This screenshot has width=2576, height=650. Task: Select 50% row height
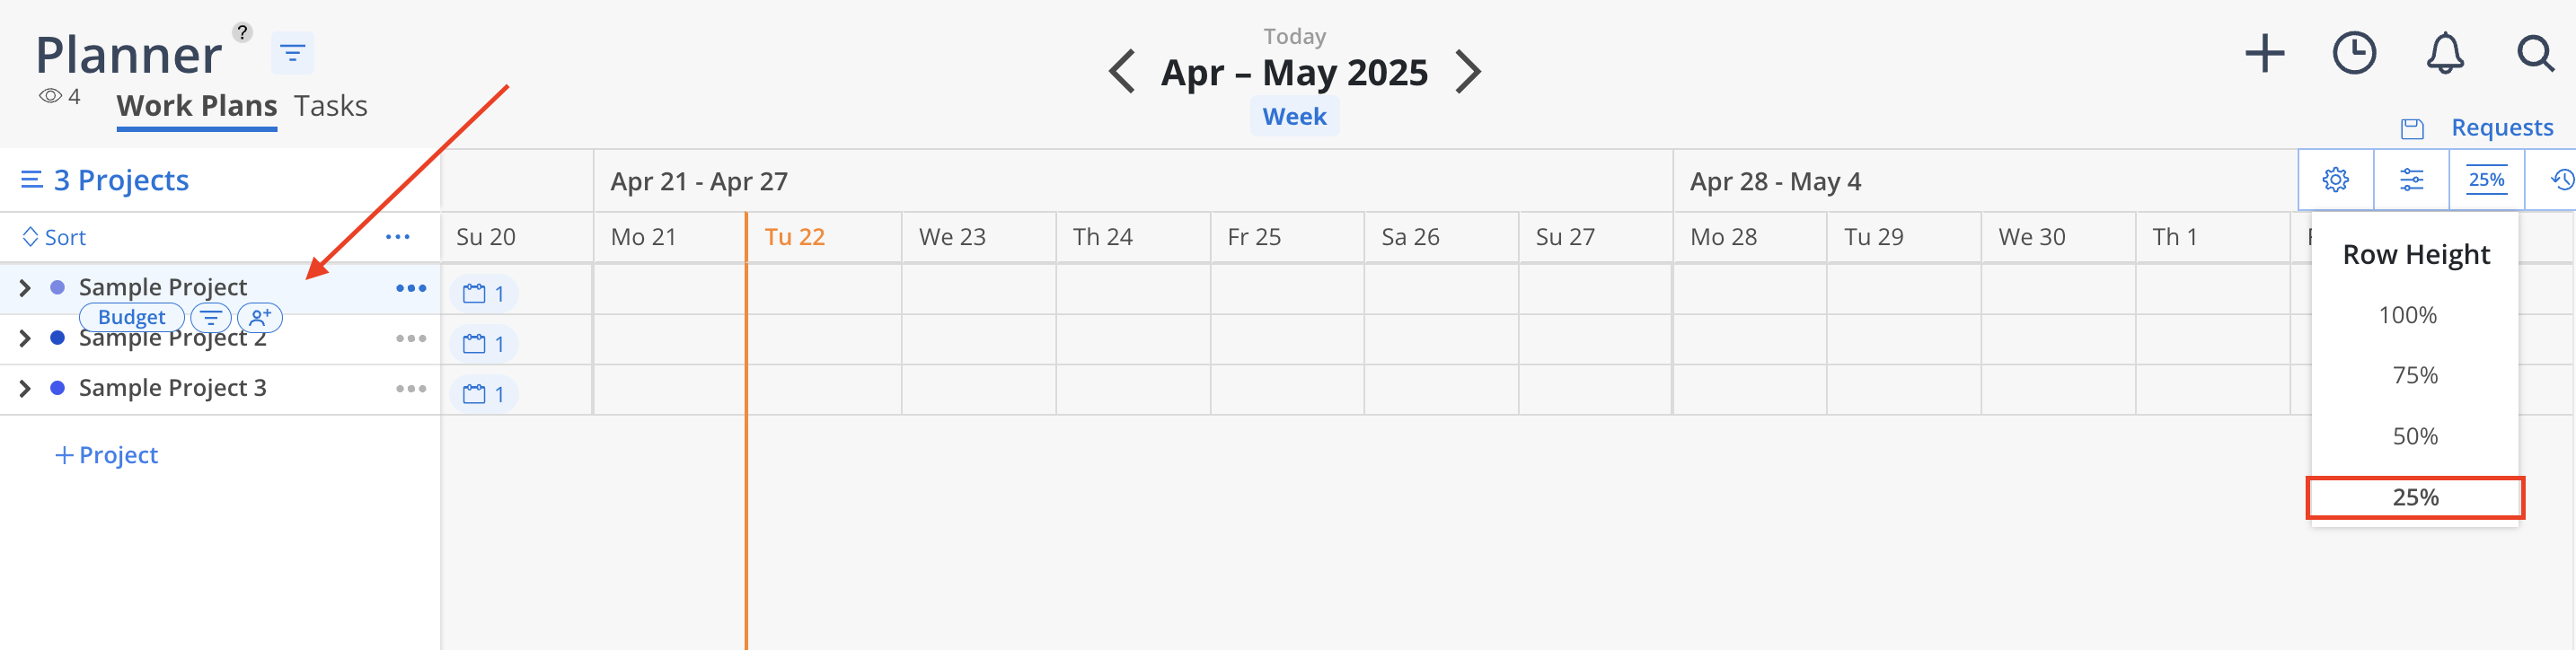(x=2414, y=437)
